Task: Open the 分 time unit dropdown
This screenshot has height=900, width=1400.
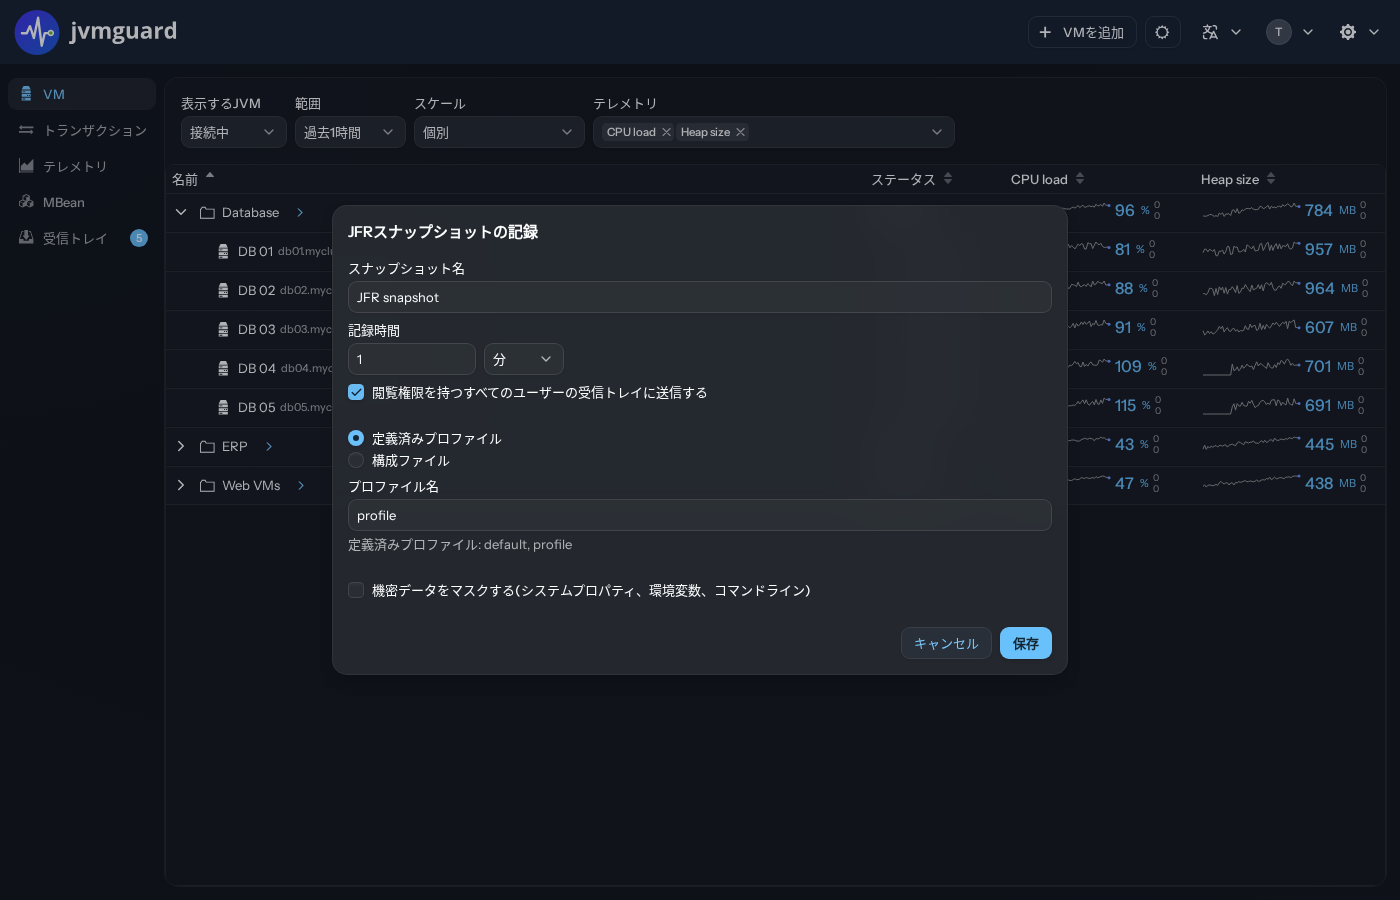Action: (524, 359)
